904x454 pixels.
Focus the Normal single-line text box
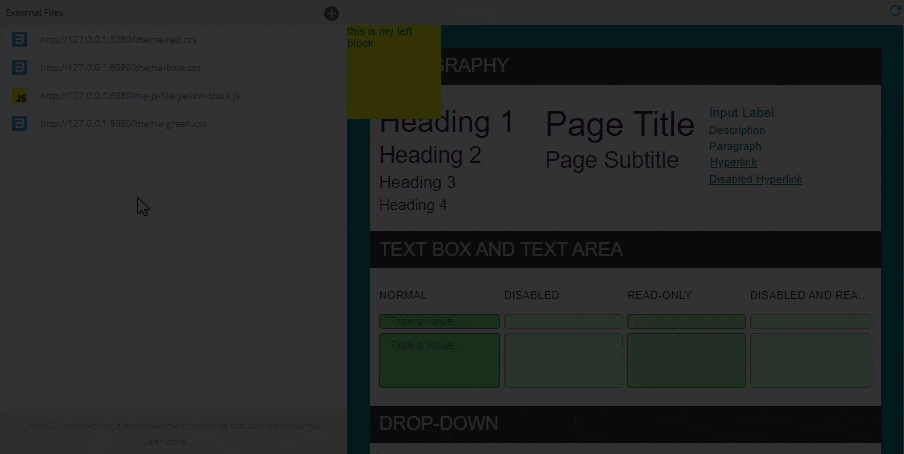pyautogui.click(x=439, y=321)
